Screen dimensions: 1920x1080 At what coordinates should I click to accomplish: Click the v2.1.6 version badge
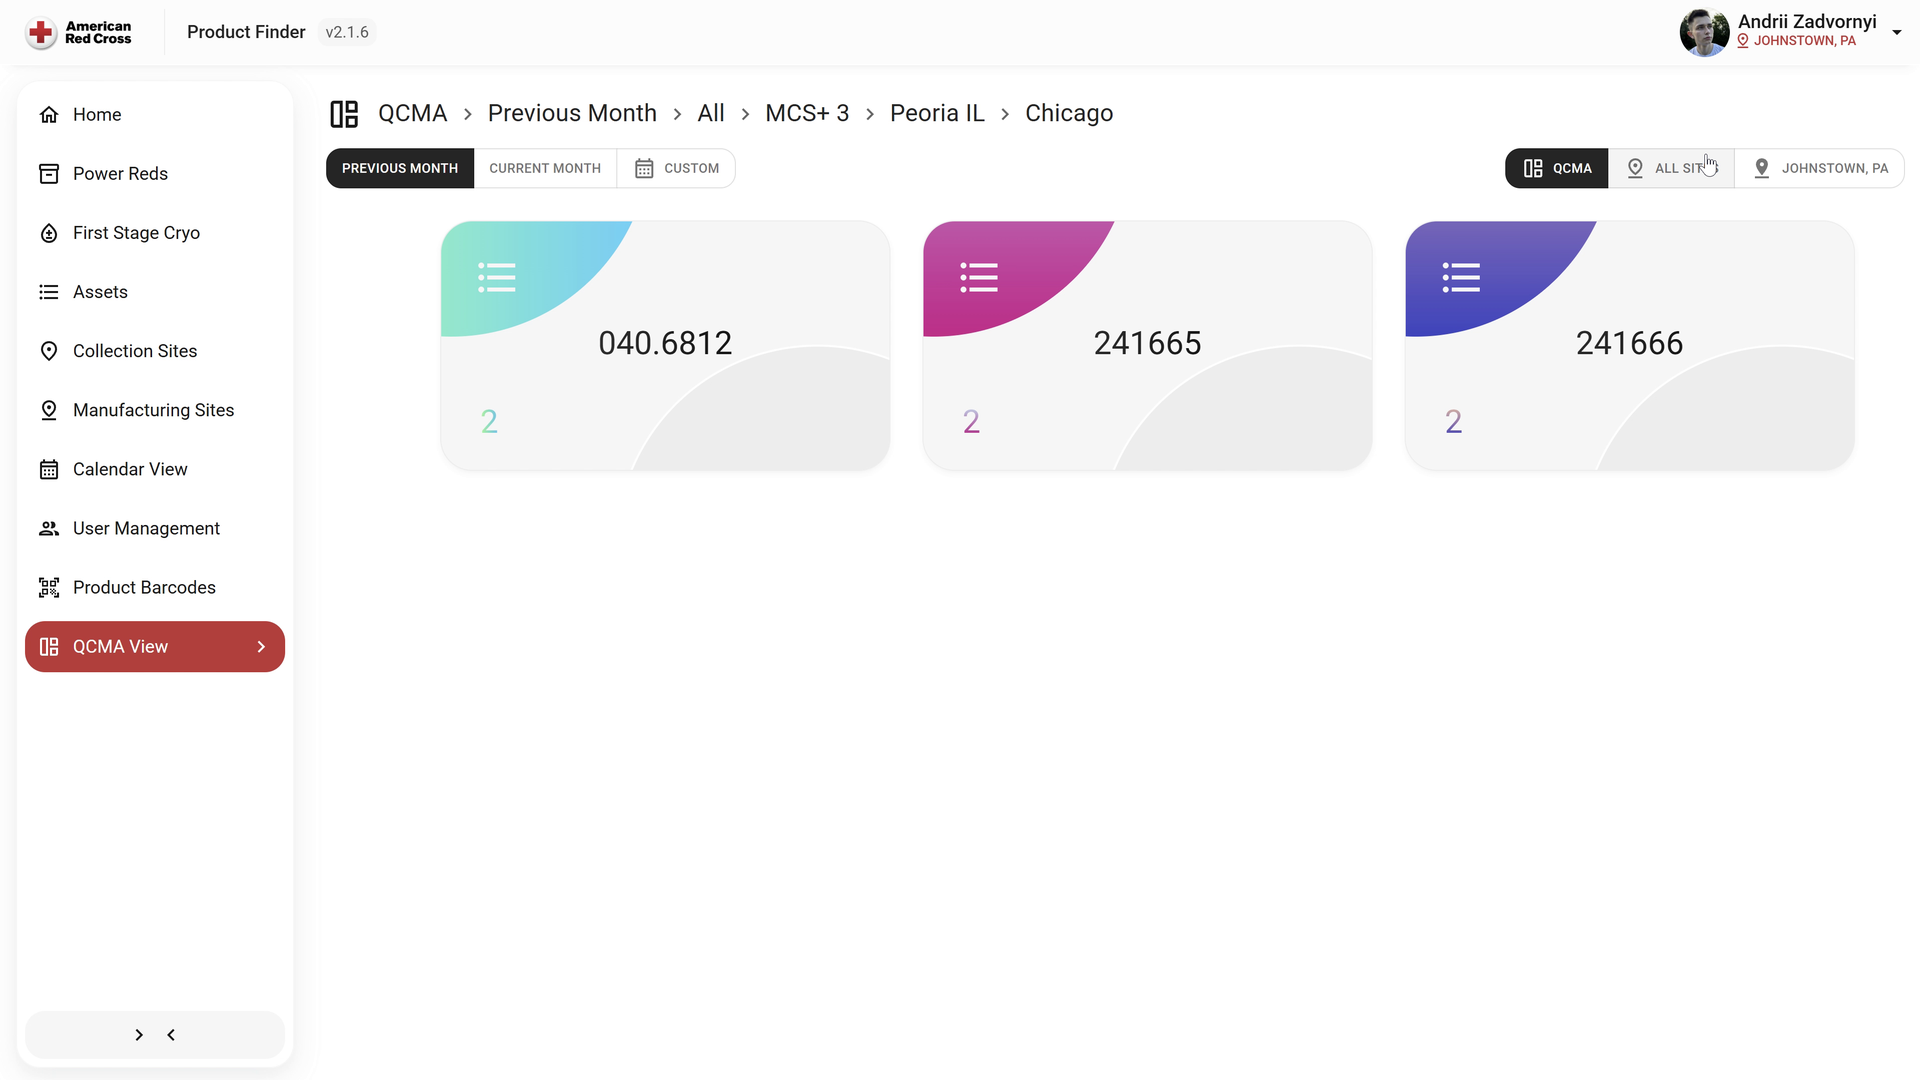(x=347, y=32)
